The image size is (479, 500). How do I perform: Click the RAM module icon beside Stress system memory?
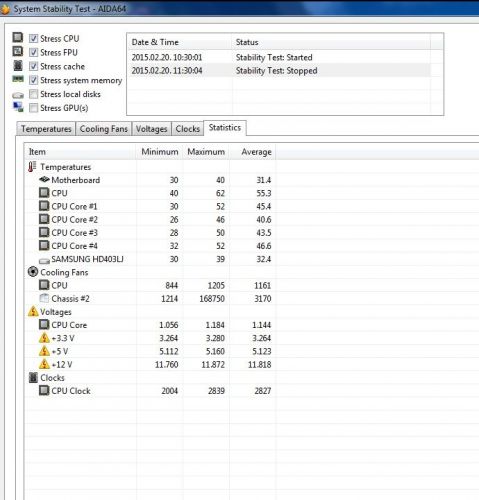click(x=18, y=79)
